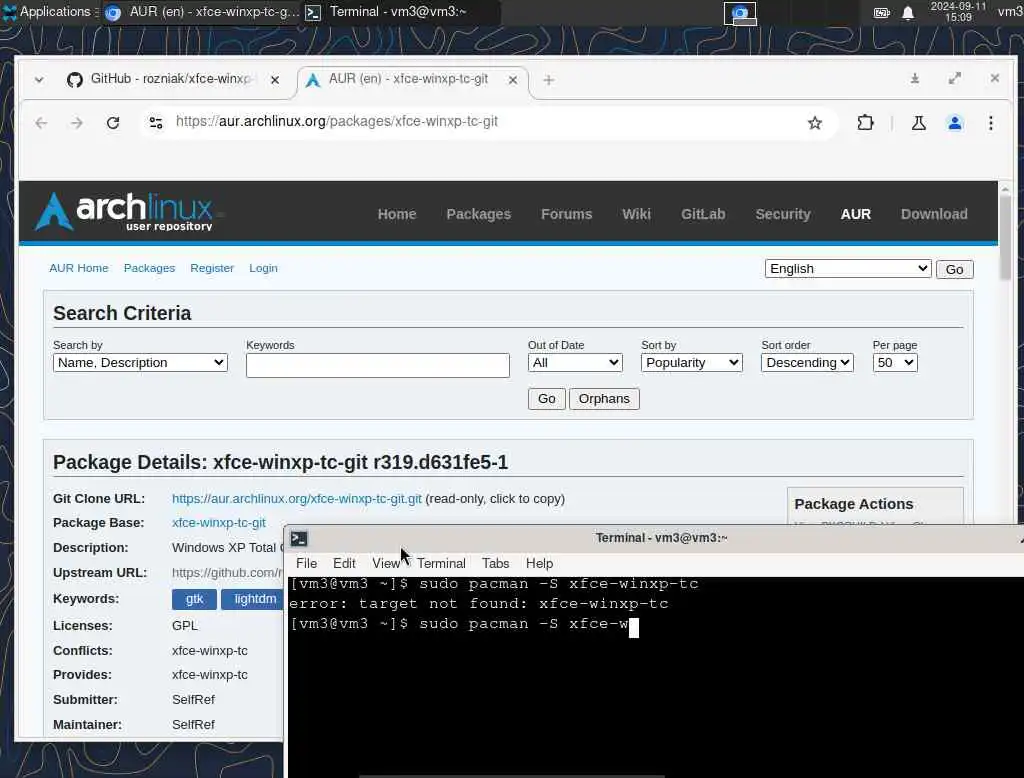The height and width of the screenshot is (778, 1024).
Task: Expand the English language dropdown
Action: point(848,268)
